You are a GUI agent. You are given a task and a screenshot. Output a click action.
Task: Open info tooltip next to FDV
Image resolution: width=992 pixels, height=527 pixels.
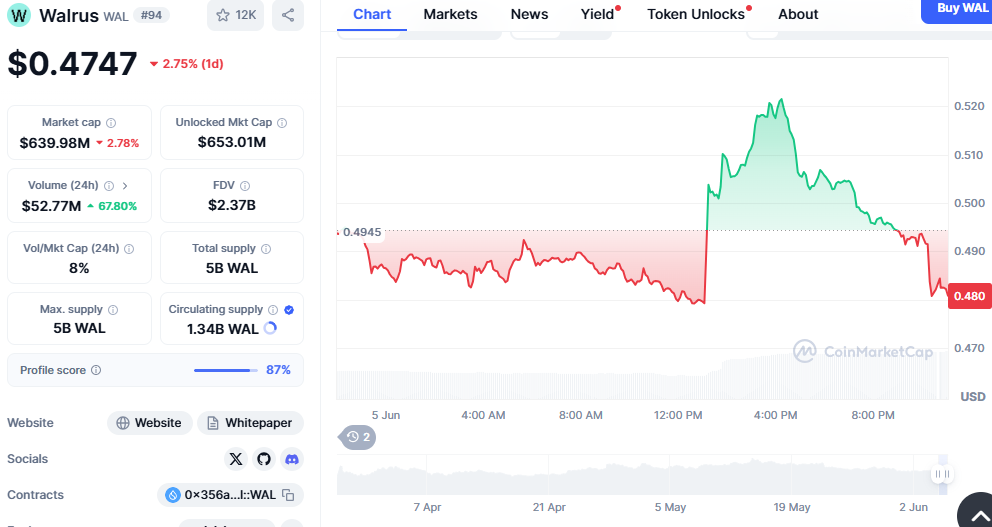(x=245, y=186)
